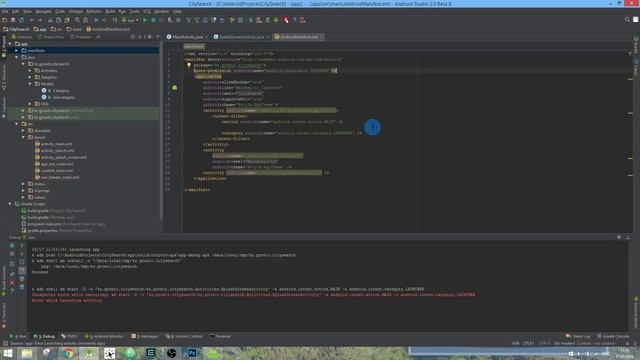Open the Terminal tool window tab

220,336
